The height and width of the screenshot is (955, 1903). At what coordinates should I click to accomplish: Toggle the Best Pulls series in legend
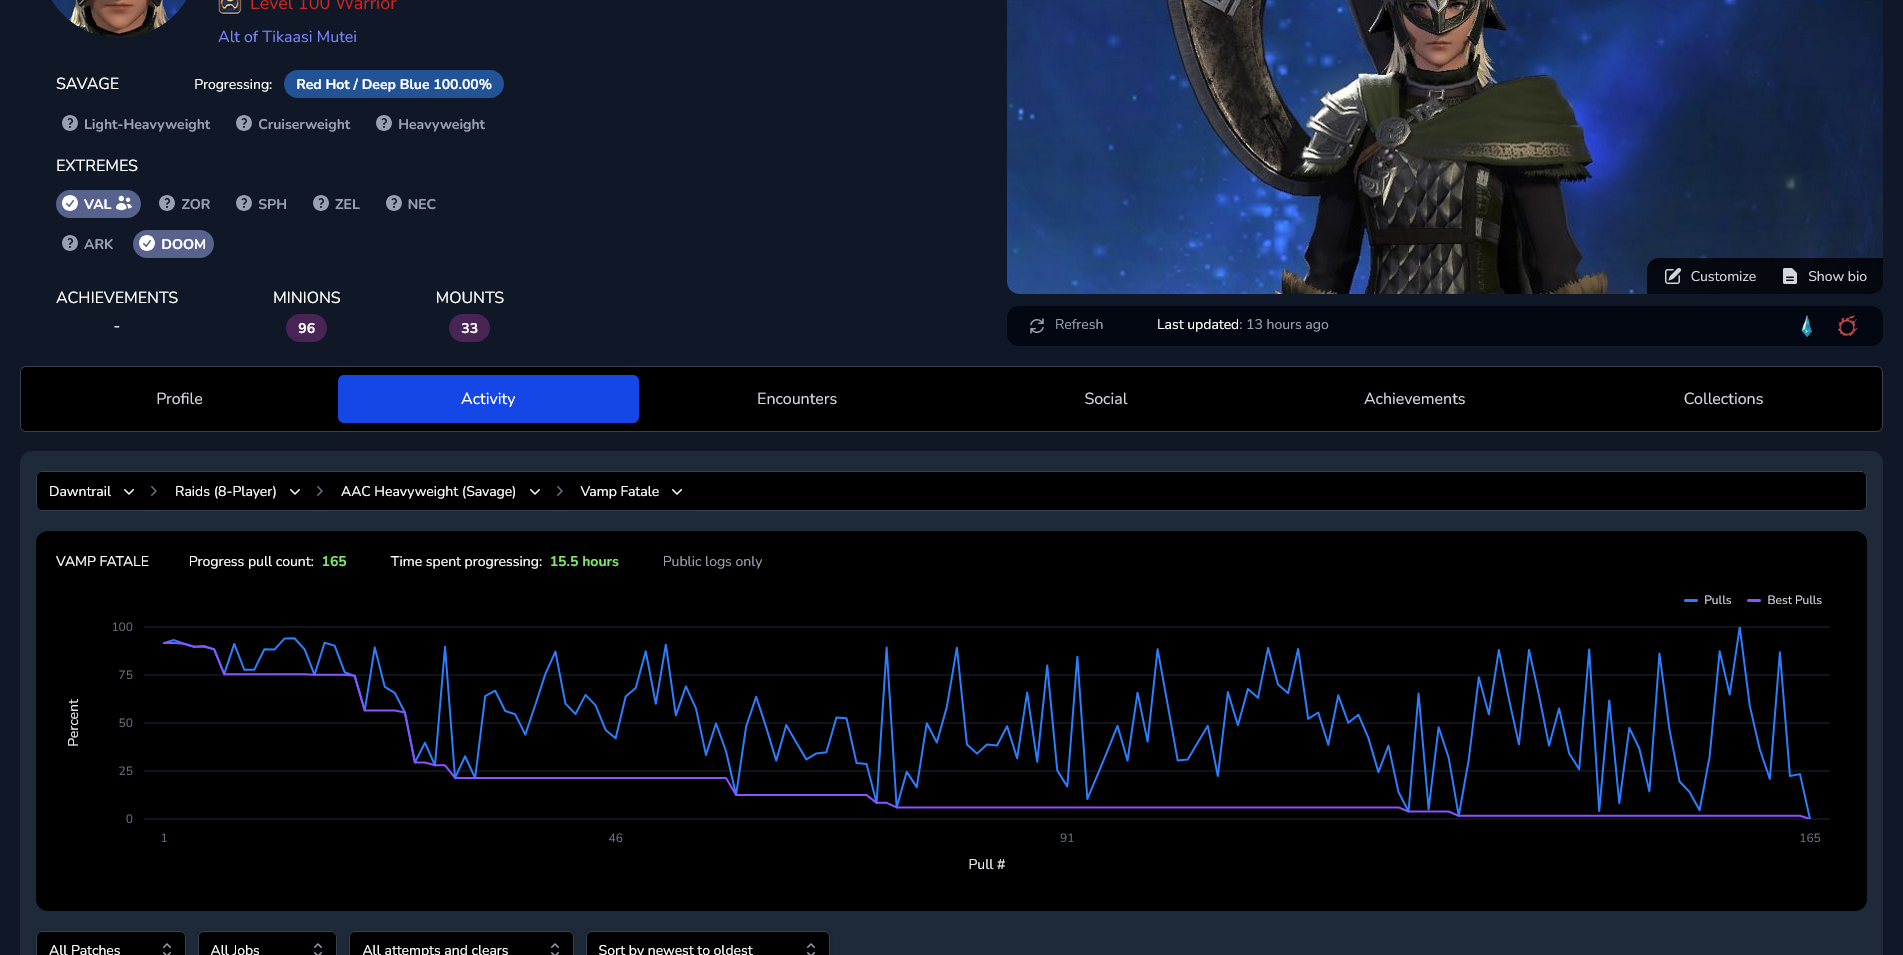(x=1785, y=600)
